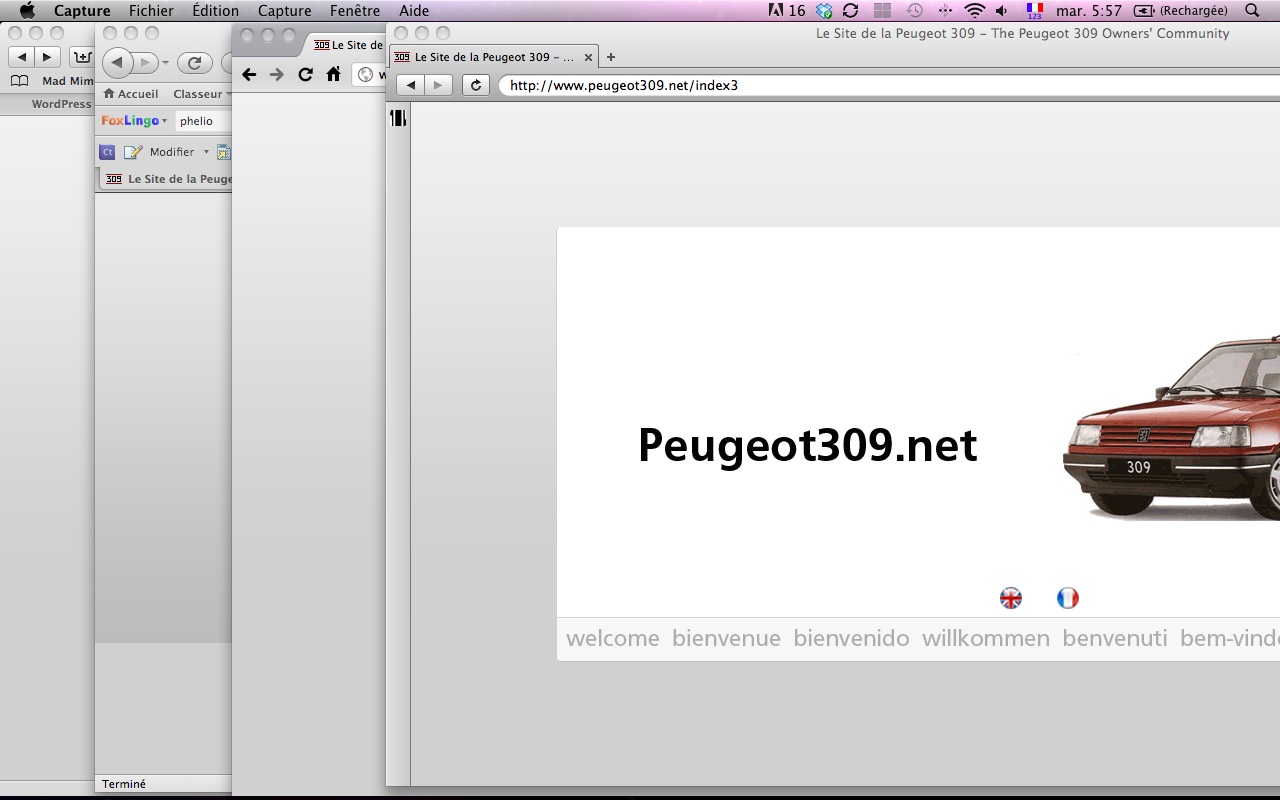The height and width of the screenshot is (800, 1280).
Task: Click the welcome text
Action: tap(613, 638)
